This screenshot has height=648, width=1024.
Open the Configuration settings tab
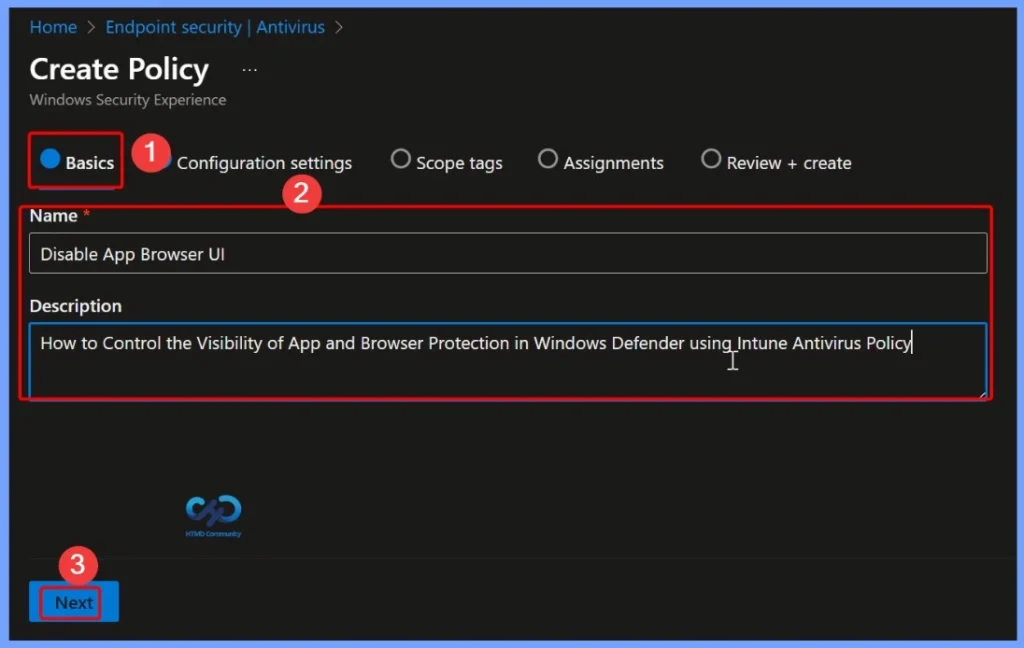point(265,162)
